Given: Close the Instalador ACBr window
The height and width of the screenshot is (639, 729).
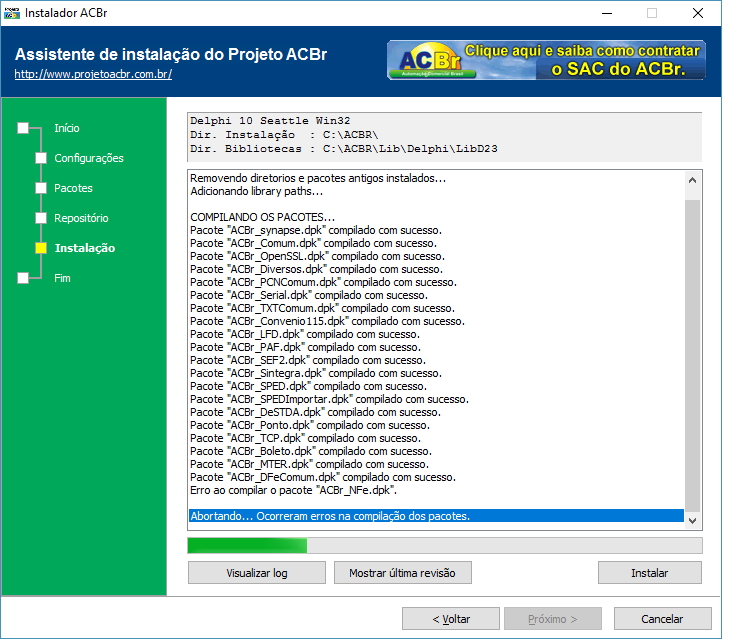Looking at the screenshot, I should coord(698,13).
